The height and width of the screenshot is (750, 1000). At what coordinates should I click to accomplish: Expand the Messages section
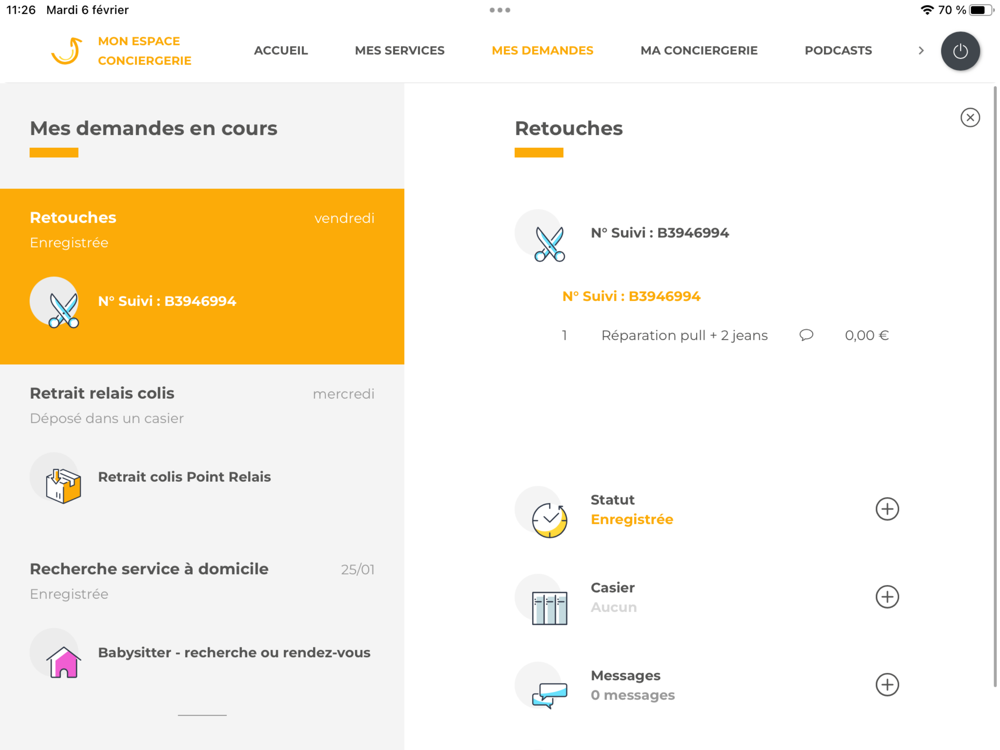887,684
